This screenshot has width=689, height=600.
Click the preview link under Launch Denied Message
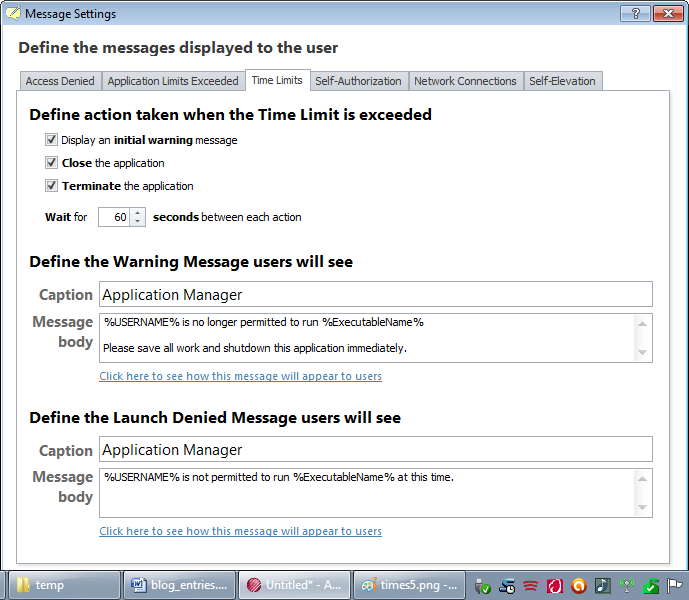[x=240, y=532]
